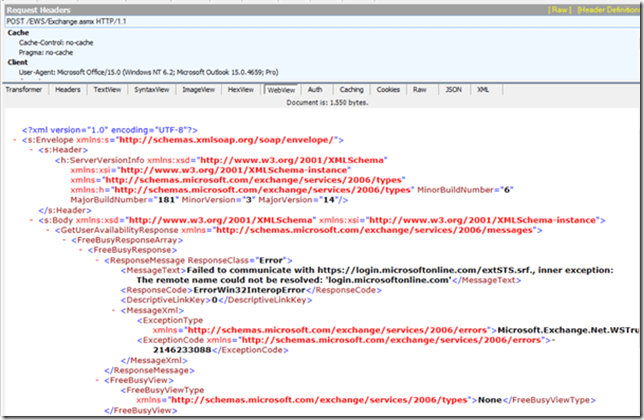This screenshot has height=420, width=644.
Task: Show the Caching tab
Action: (350, 89)
